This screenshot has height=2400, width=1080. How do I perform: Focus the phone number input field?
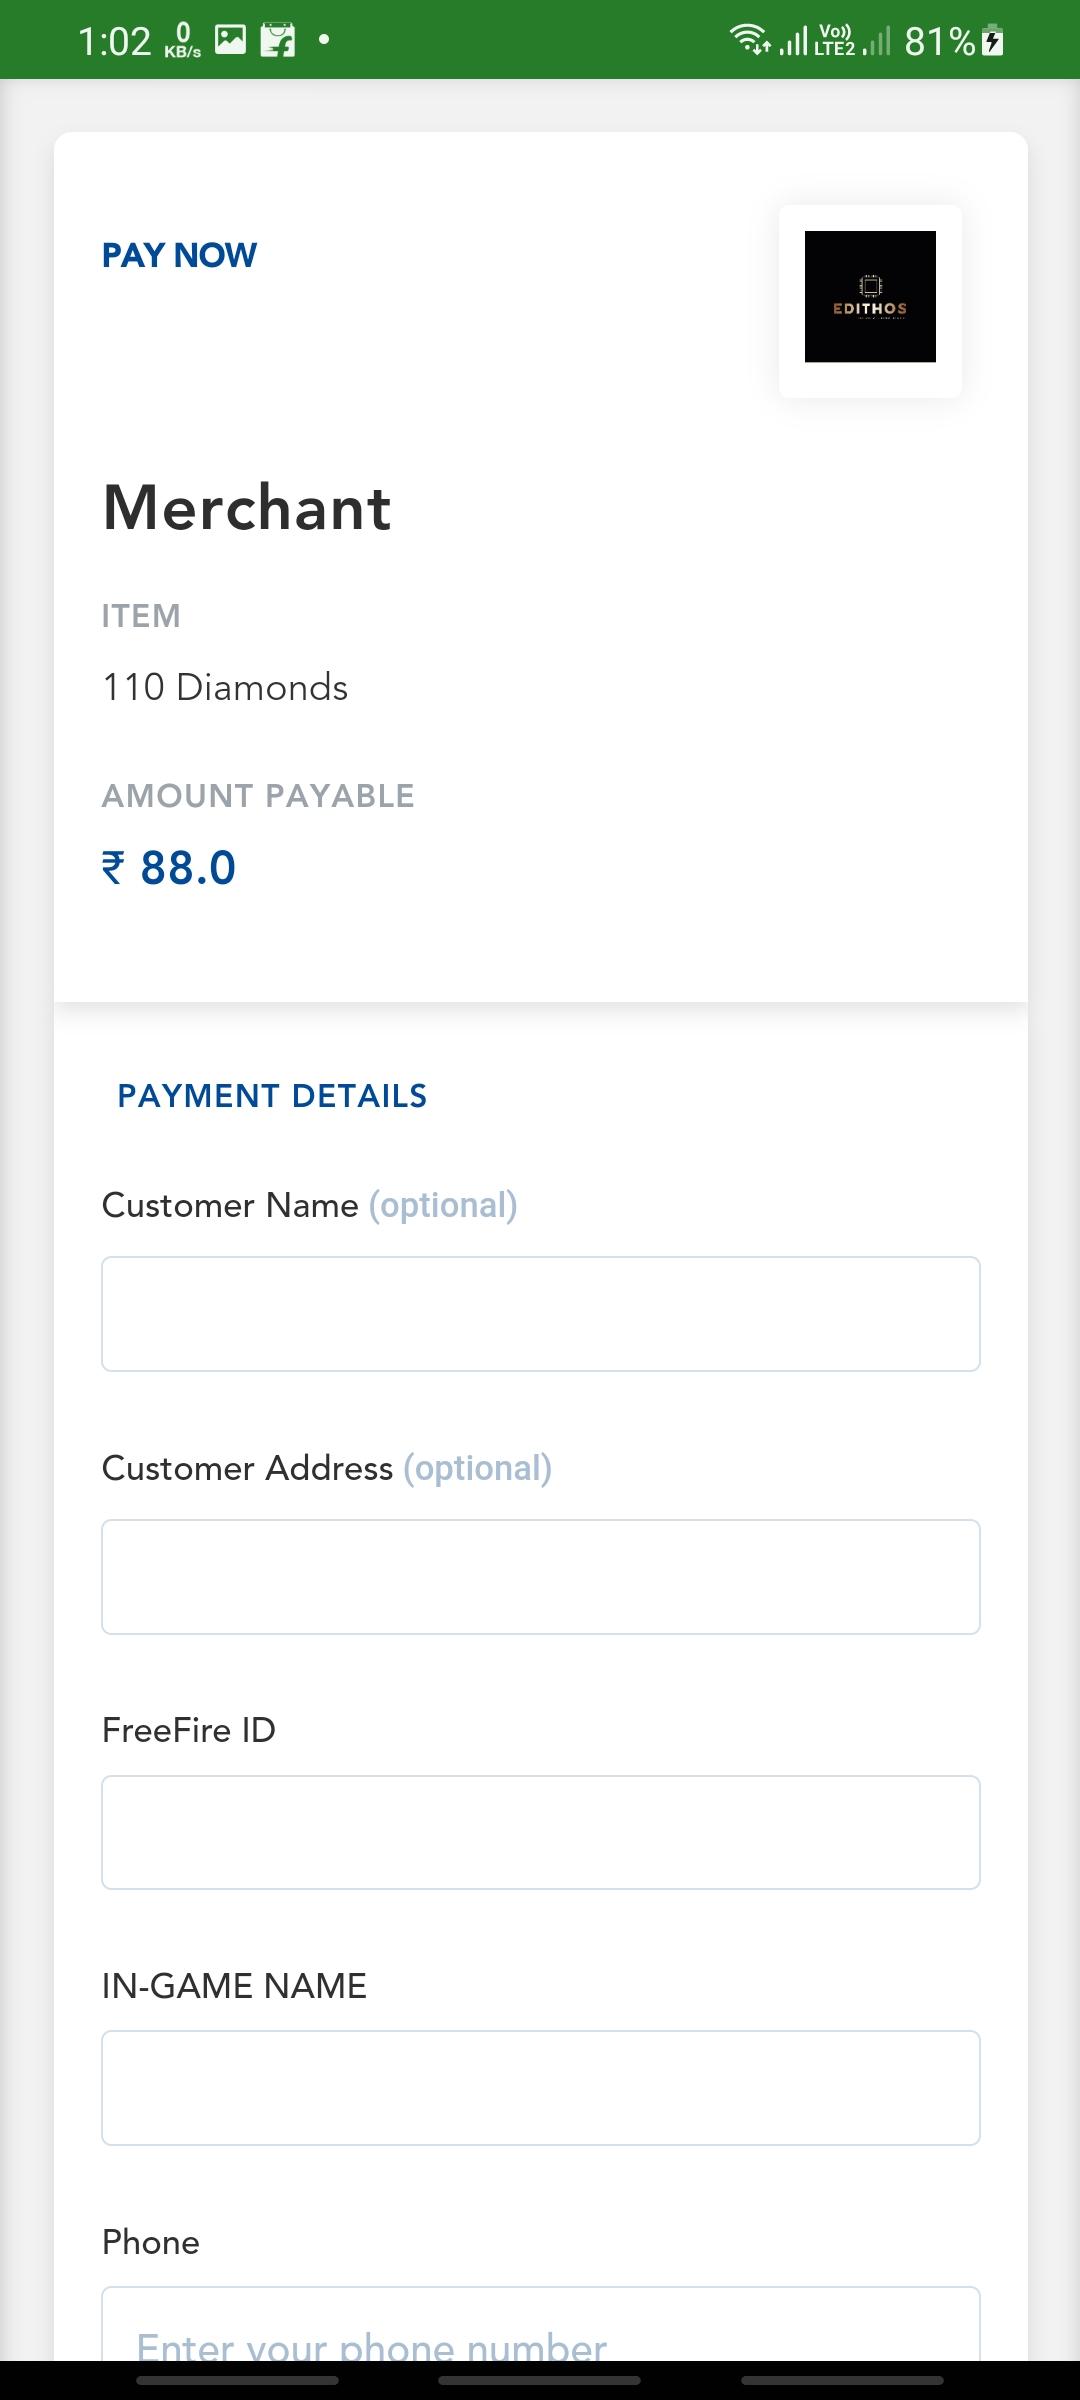click(541, 2326)
